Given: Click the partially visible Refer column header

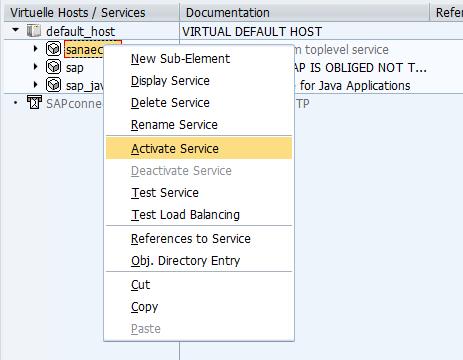Looking at the screenshot, I should (x=447, y=13).
